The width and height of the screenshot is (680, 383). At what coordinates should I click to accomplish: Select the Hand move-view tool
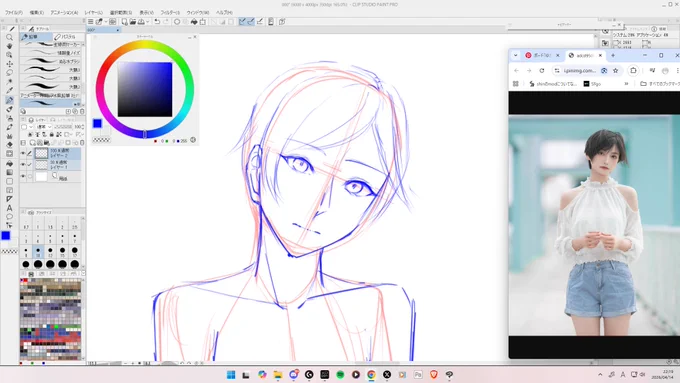(x=9, y=46)
